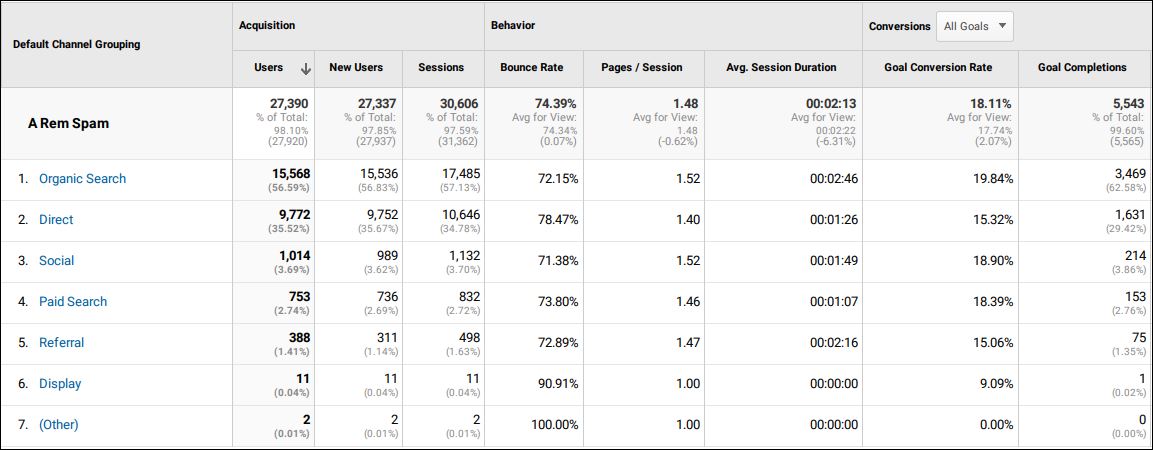Screen dimensions: 1153x450
Task: Click Organic Search bounce rate 72.15%
Action: click(557, 179)
